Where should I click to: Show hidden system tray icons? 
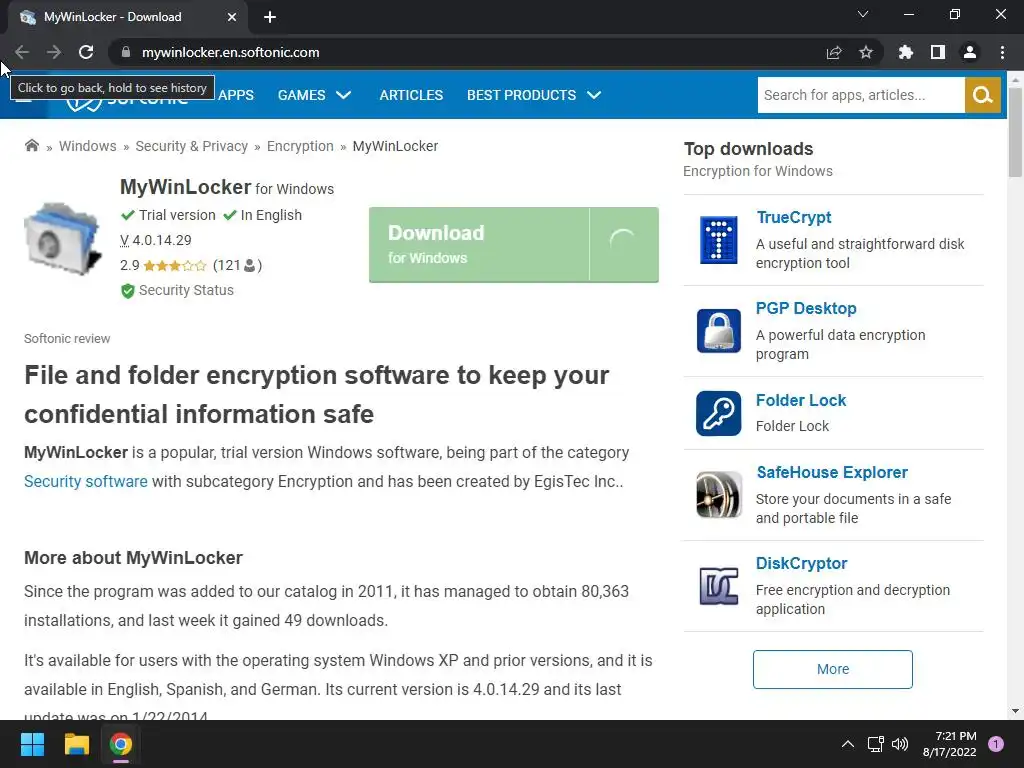click(848, 744)
